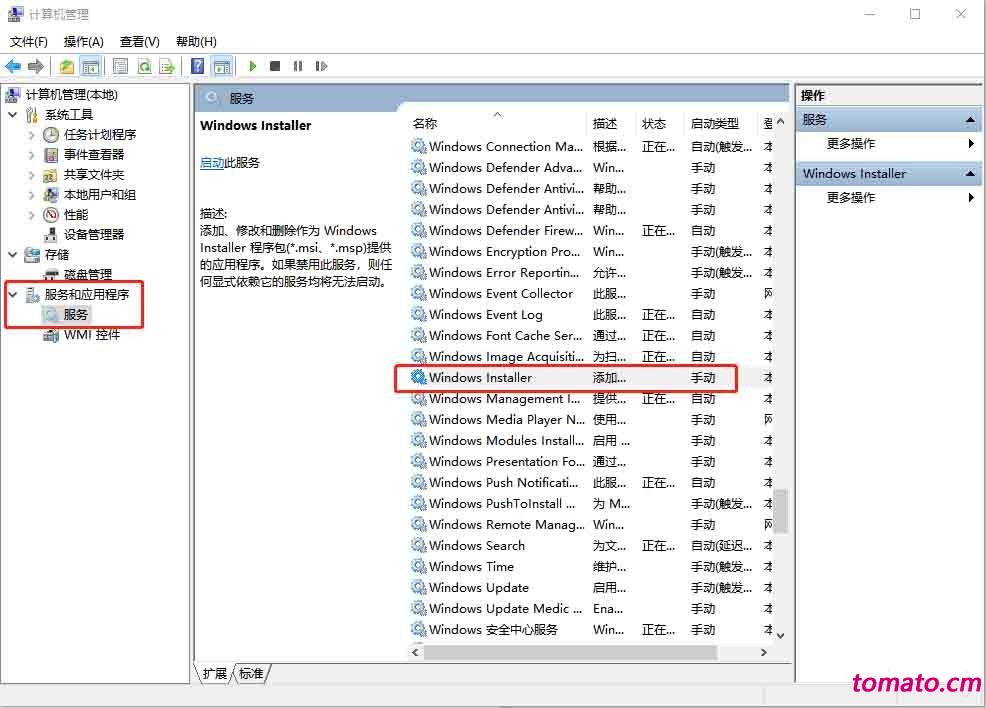Select the Windows Update Medic service row
The width and height of the screenshot is (986, 708).
[590, 609]
